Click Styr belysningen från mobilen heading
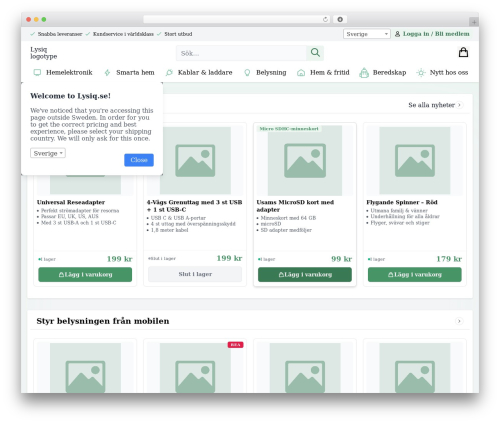Screen dimensions: 500x423 pyautogui.click(x=103, y=321)
